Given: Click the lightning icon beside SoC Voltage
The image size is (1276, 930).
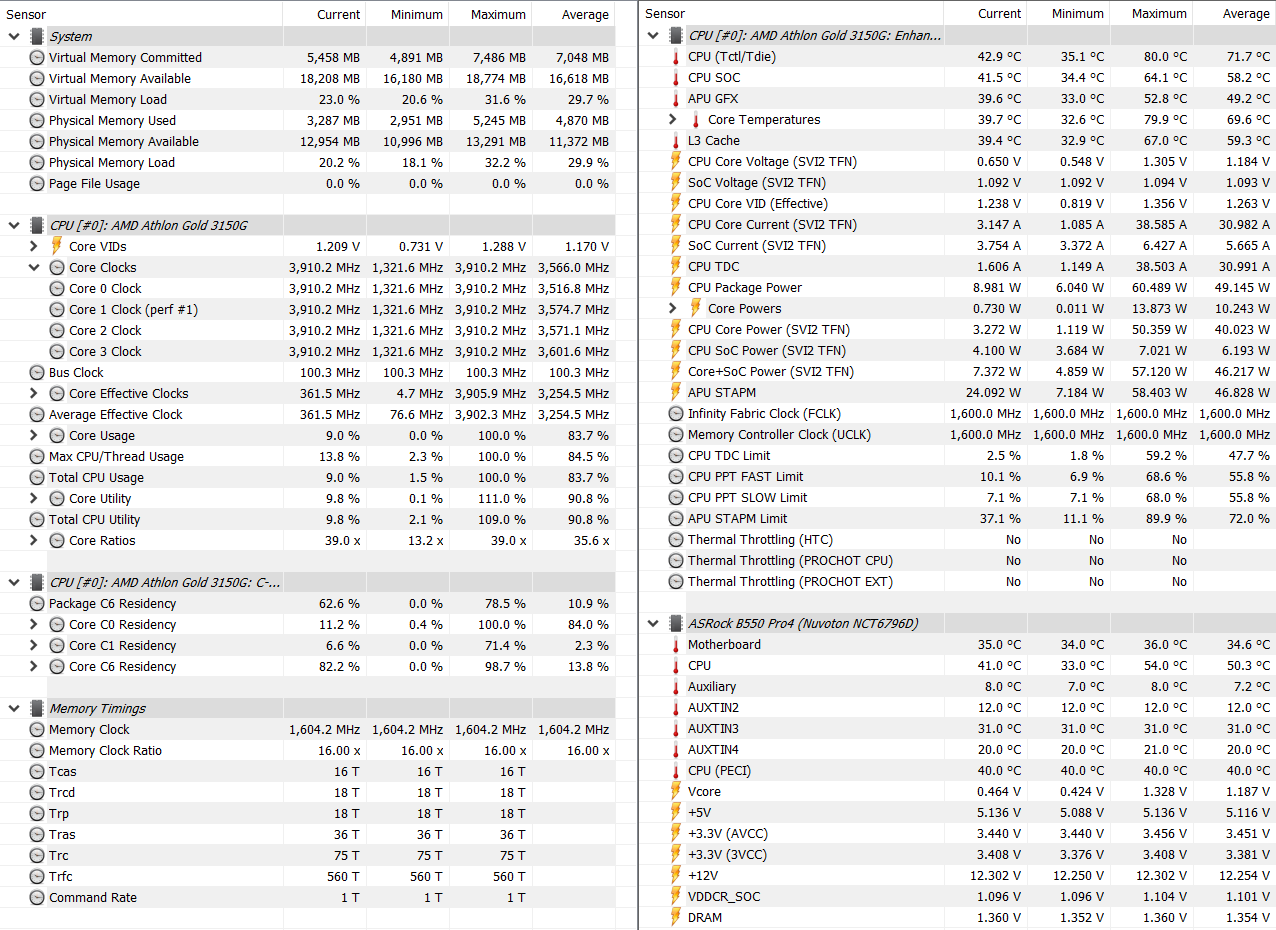Looking at the screenshot, I should click(676, 183).
